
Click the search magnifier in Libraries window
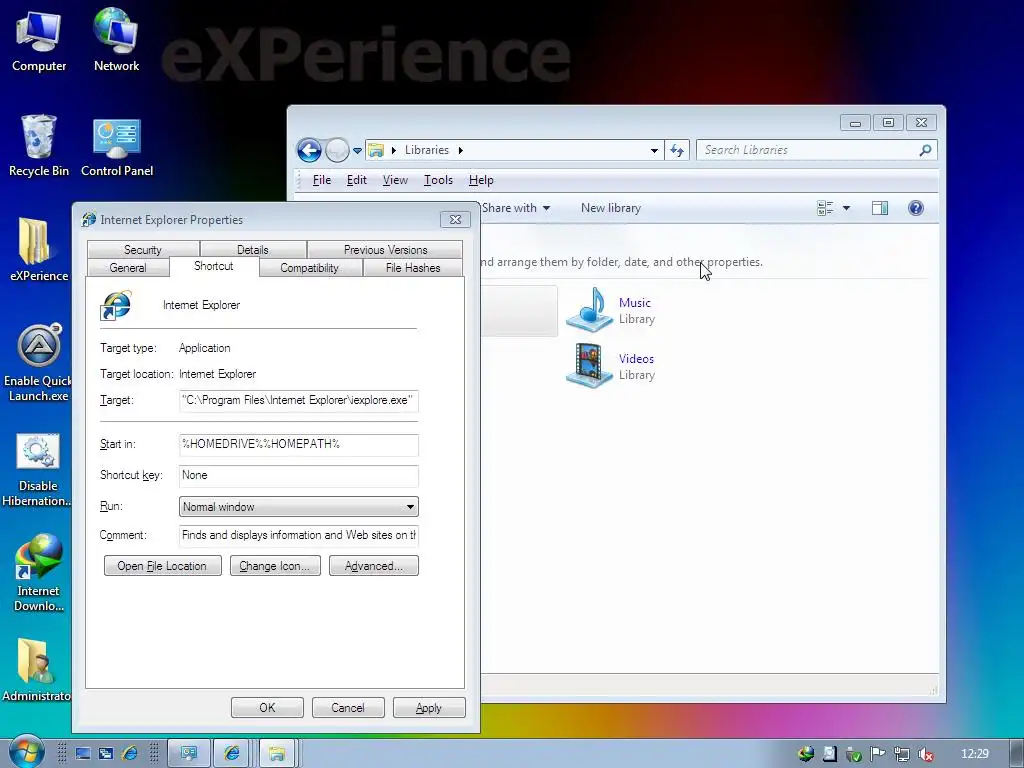pos(925,150)
